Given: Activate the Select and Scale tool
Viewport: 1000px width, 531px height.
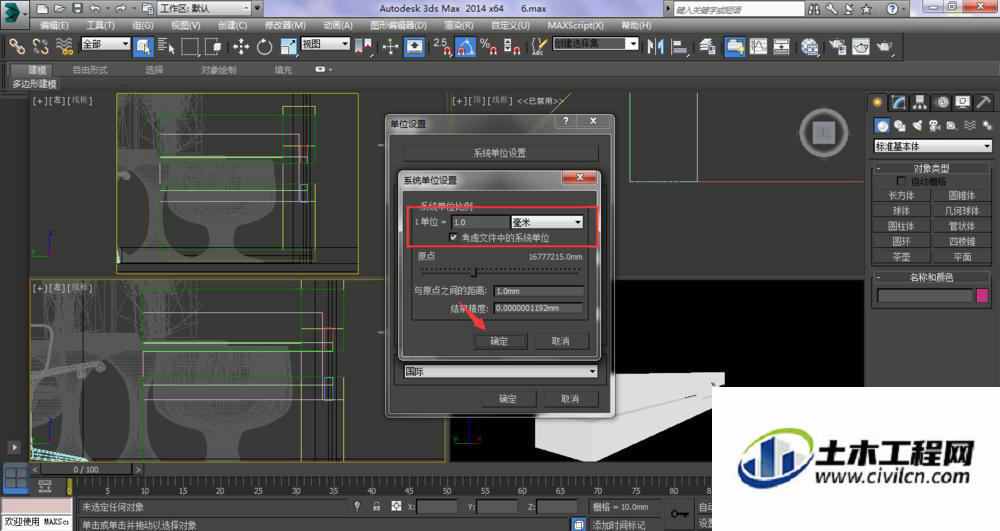Looking at the screenshot, I should [x=288, y=47].
